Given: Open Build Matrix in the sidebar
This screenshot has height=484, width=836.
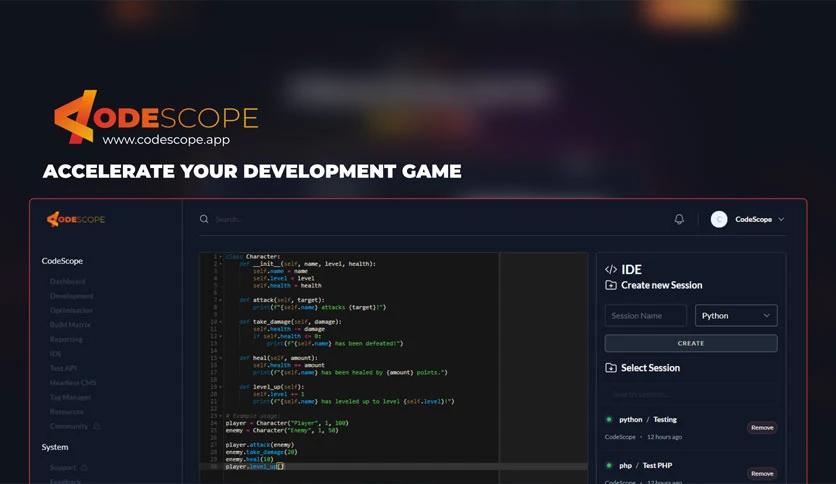Looking at the screenshot, I should coord(70,324).
